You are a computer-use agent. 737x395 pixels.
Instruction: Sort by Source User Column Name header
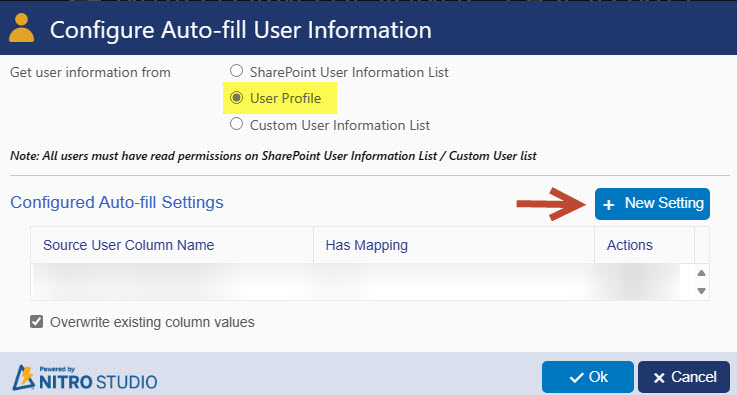pos(128,245)
